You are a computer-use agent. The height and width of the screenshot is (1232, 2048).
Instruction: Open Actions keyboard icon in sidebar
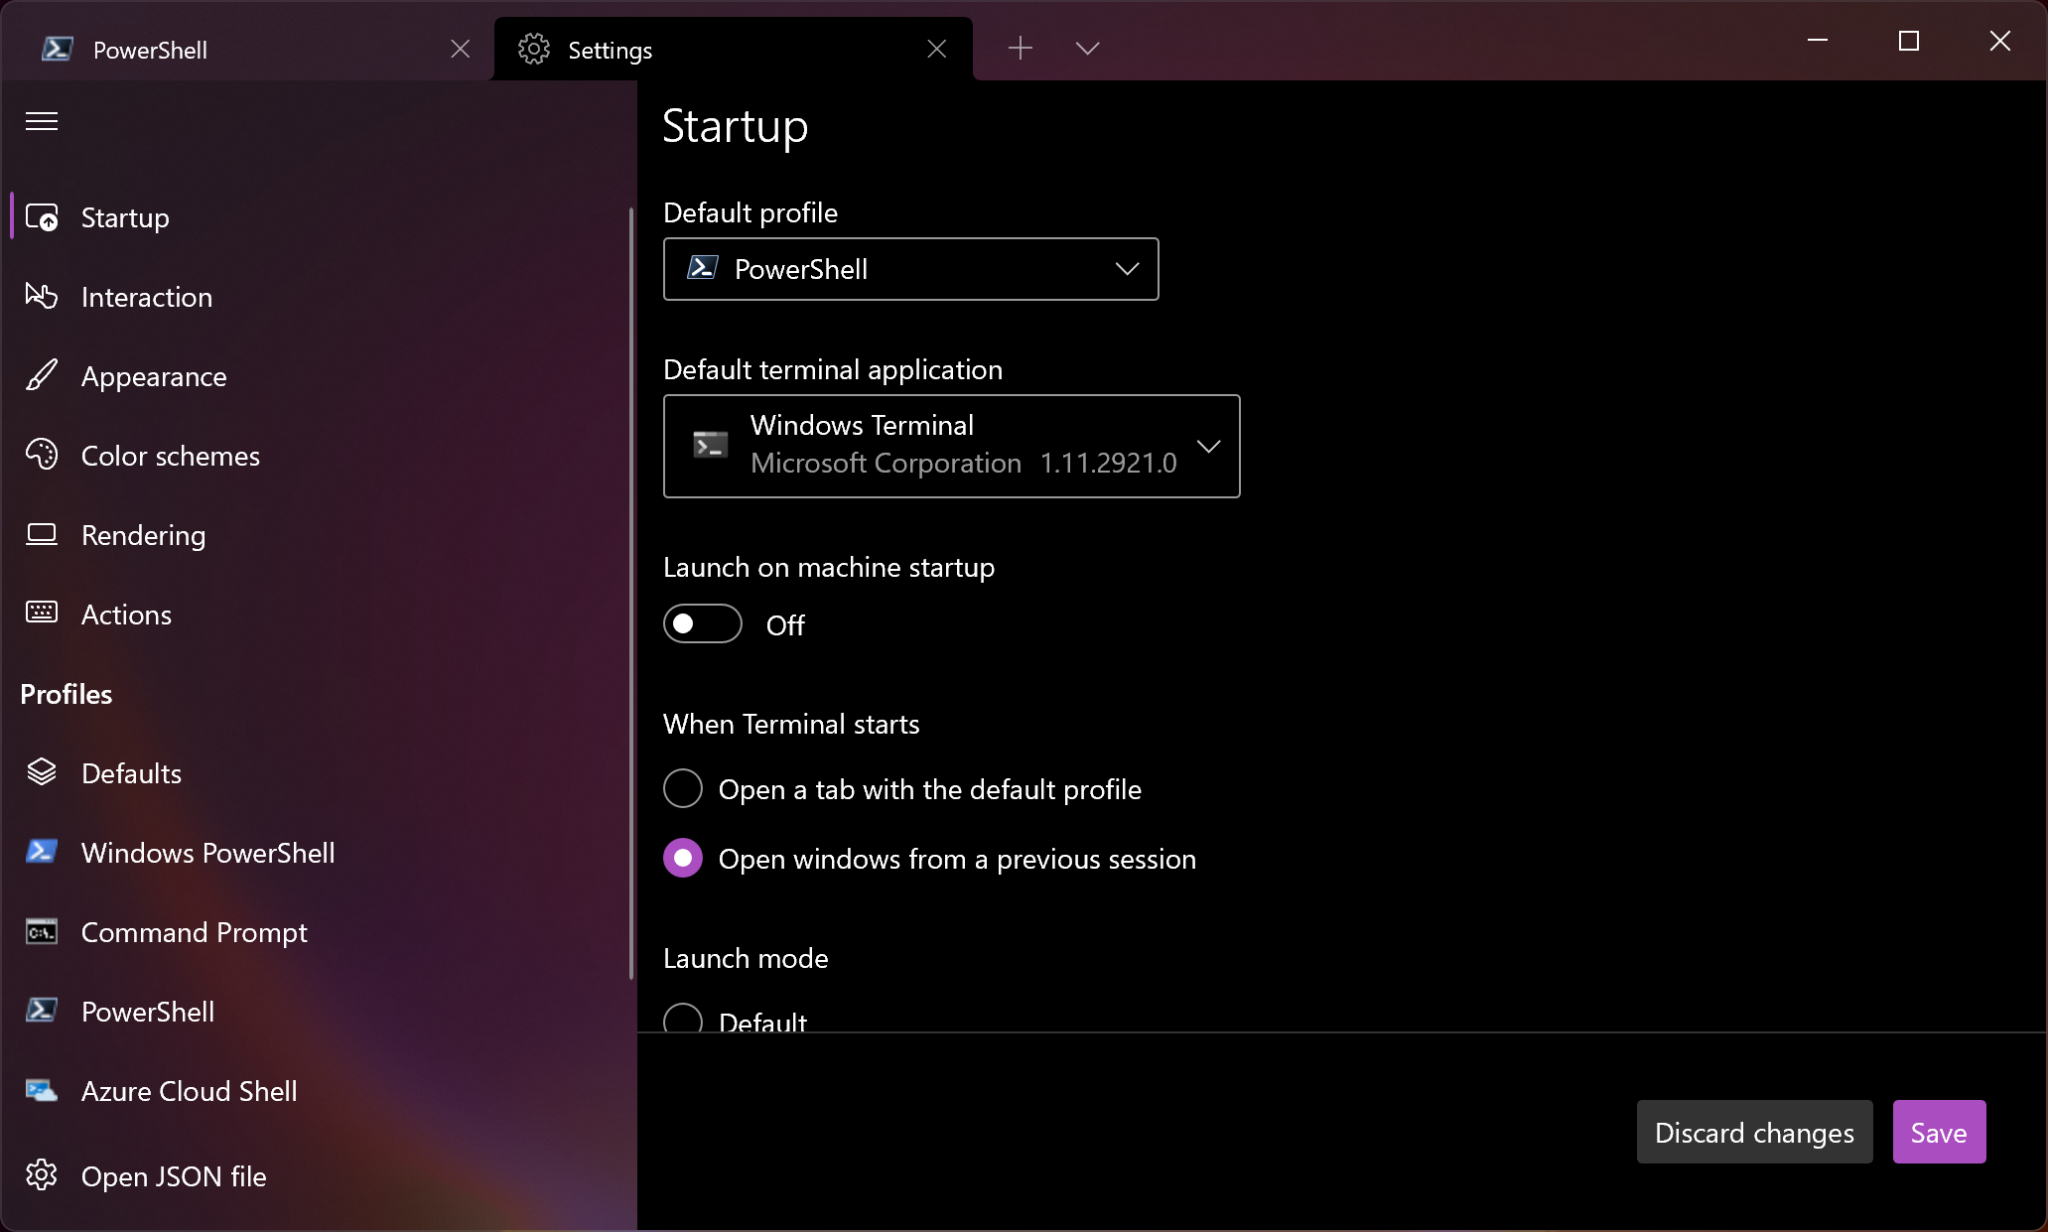pos(41,613)
